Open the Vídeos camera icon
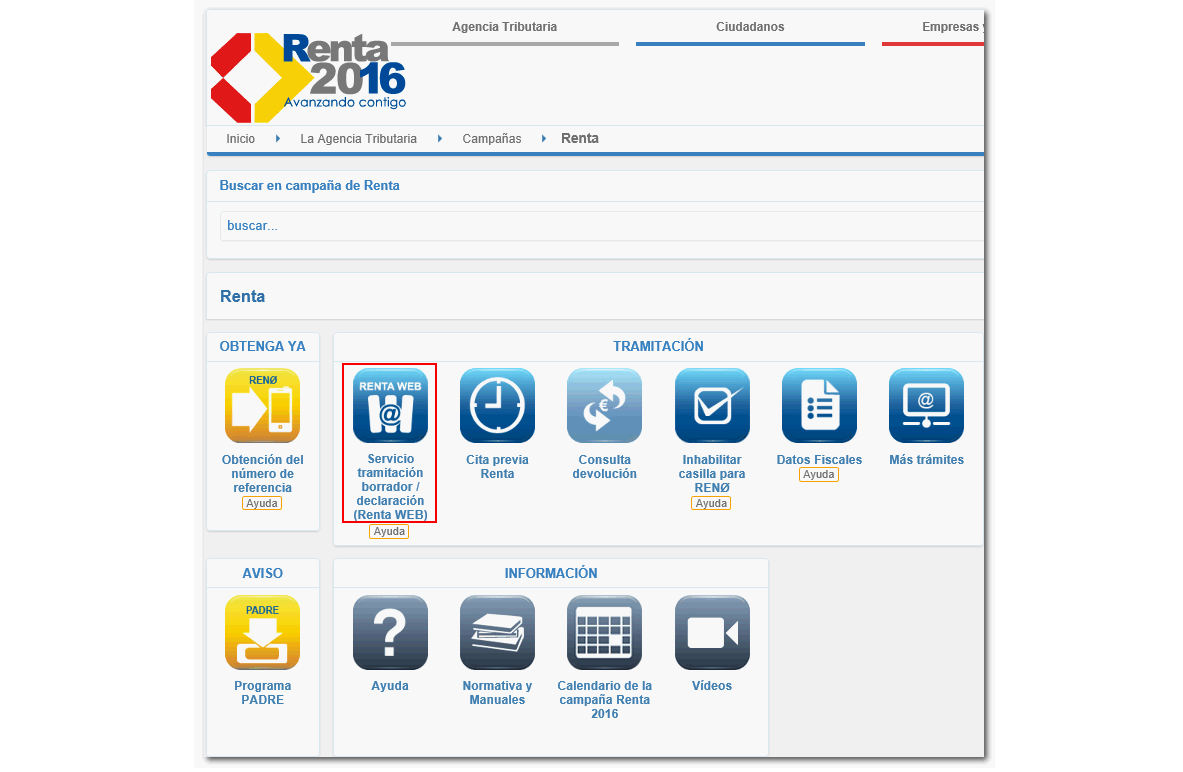This screenshot has width=1183, height=772. (712, 632)
